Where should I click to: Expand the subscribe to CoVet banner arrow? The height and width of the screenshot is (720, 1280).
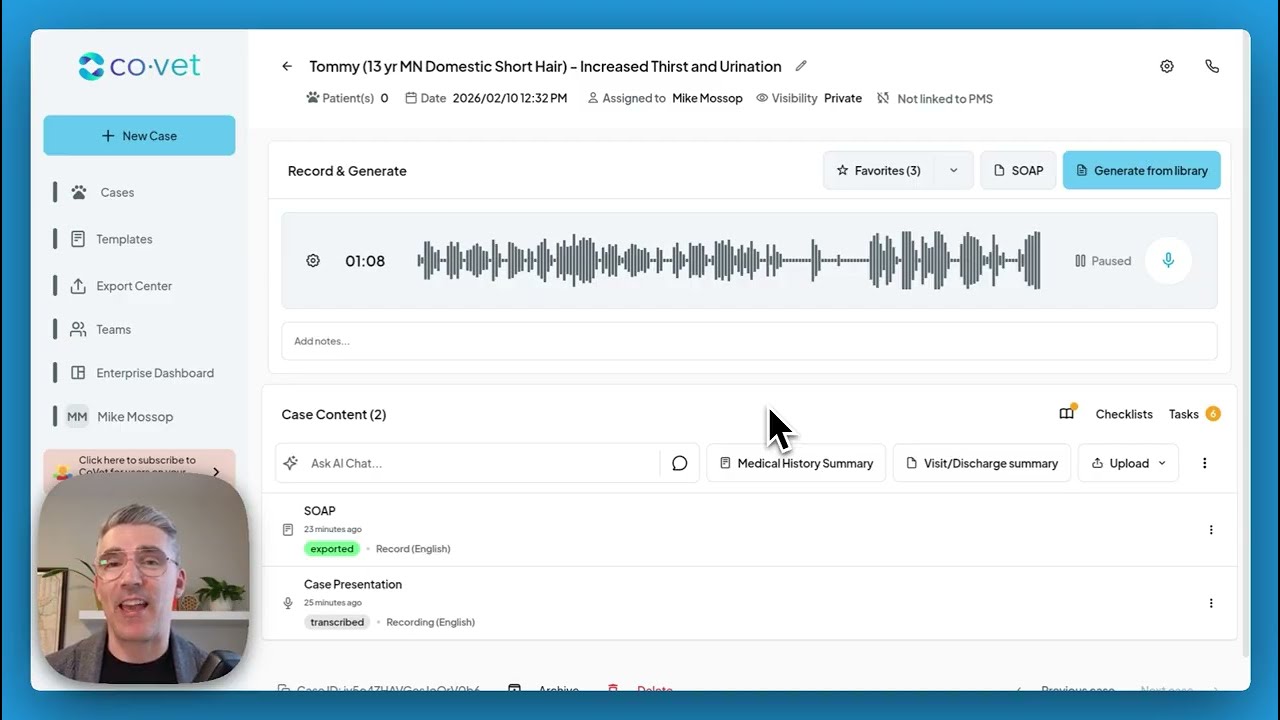tap(216, 472)
